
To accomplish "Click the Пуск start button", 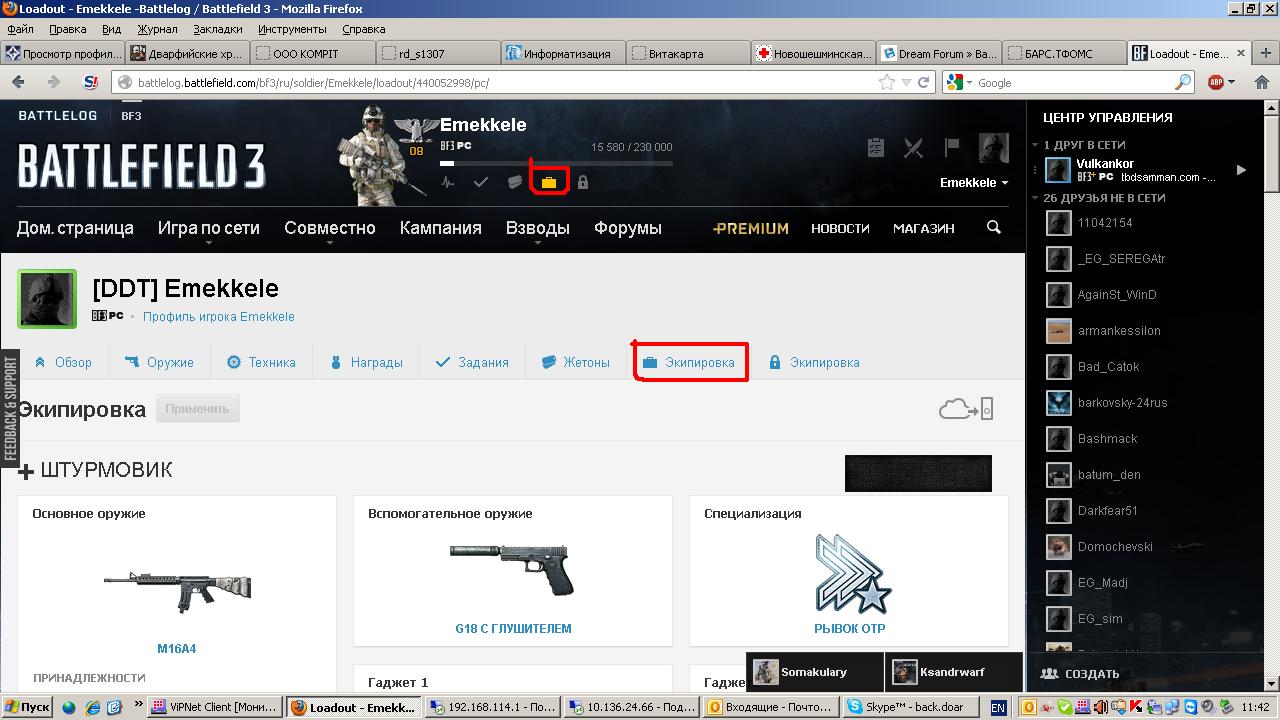I will pos(27,707).
